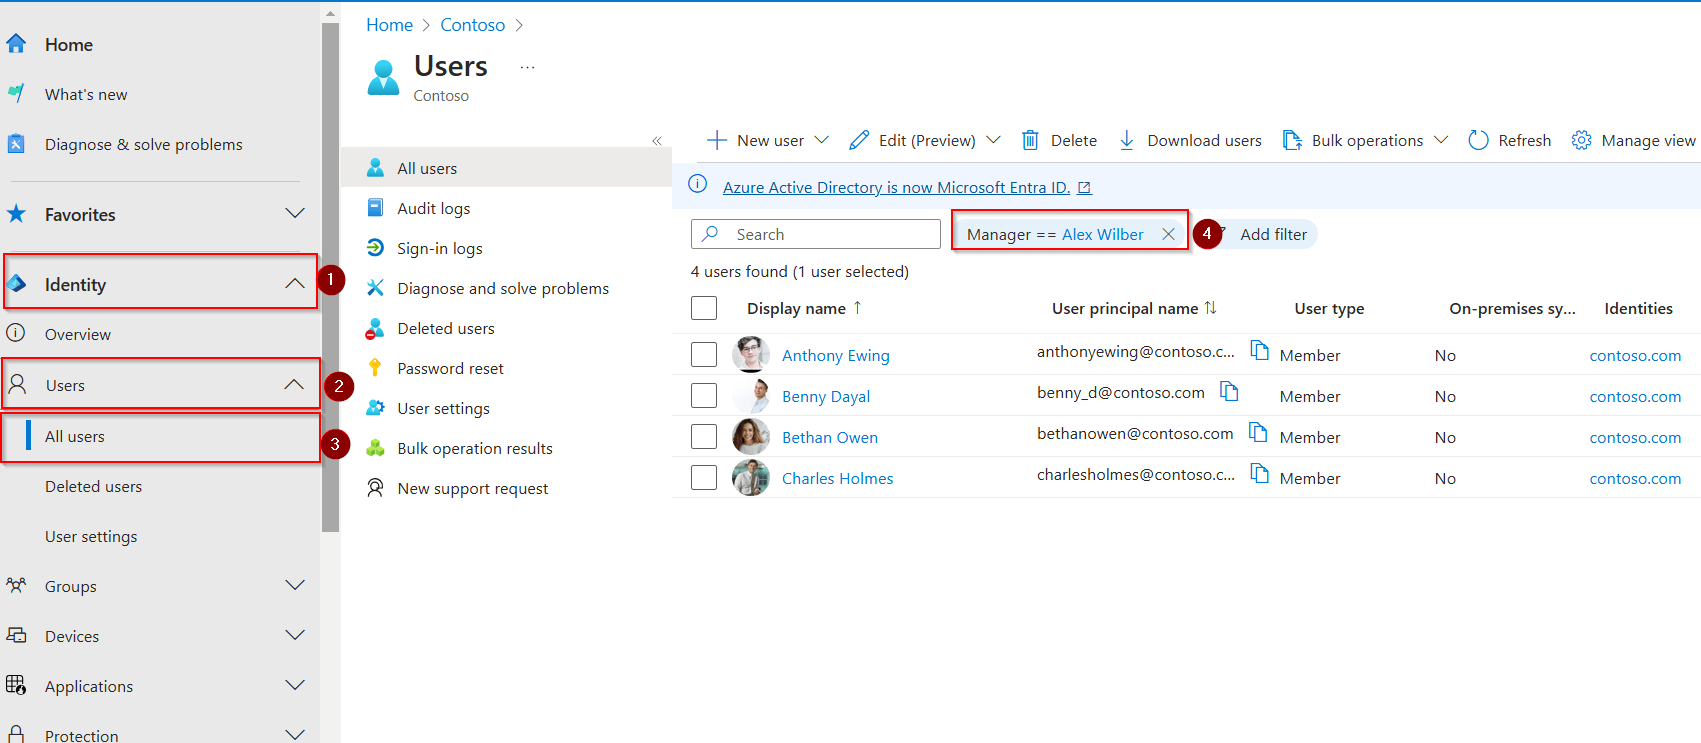1701x743 pixels.
Task: Copy Benny Dayal's user principal name
Action: tap(1229, 392)
